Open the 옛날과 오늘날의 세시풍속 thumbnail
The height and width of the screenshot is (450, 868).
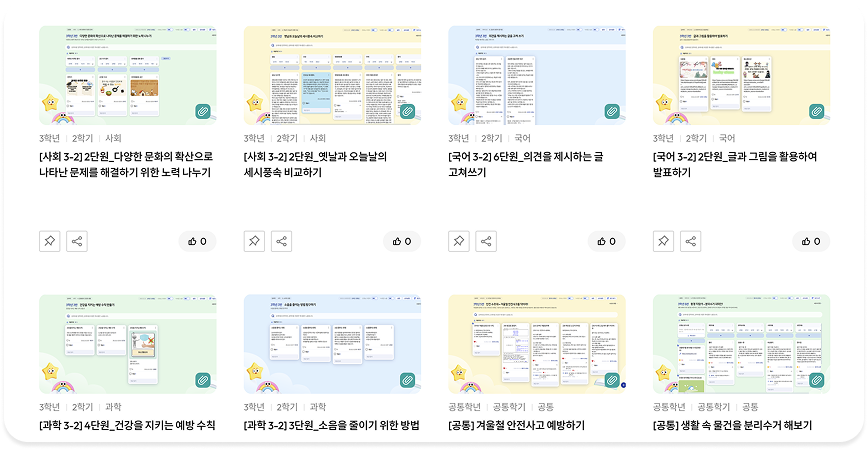332,75
